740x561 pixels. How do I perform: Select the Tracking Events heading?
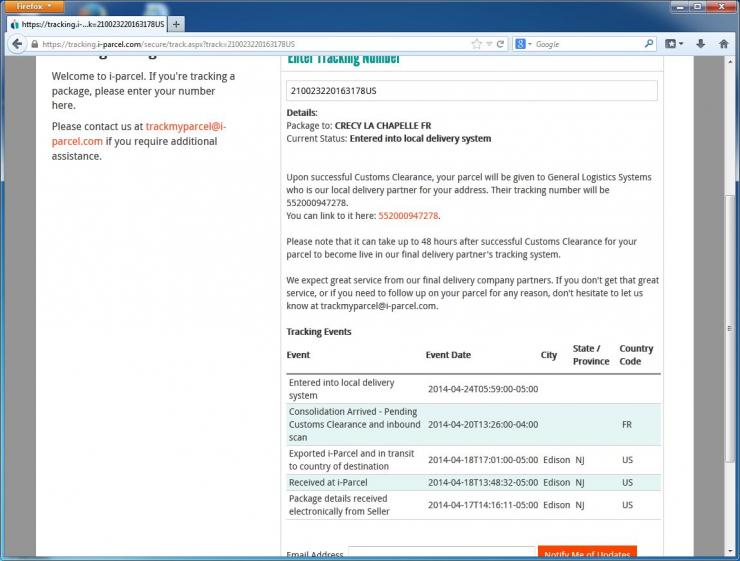point(319,332)
